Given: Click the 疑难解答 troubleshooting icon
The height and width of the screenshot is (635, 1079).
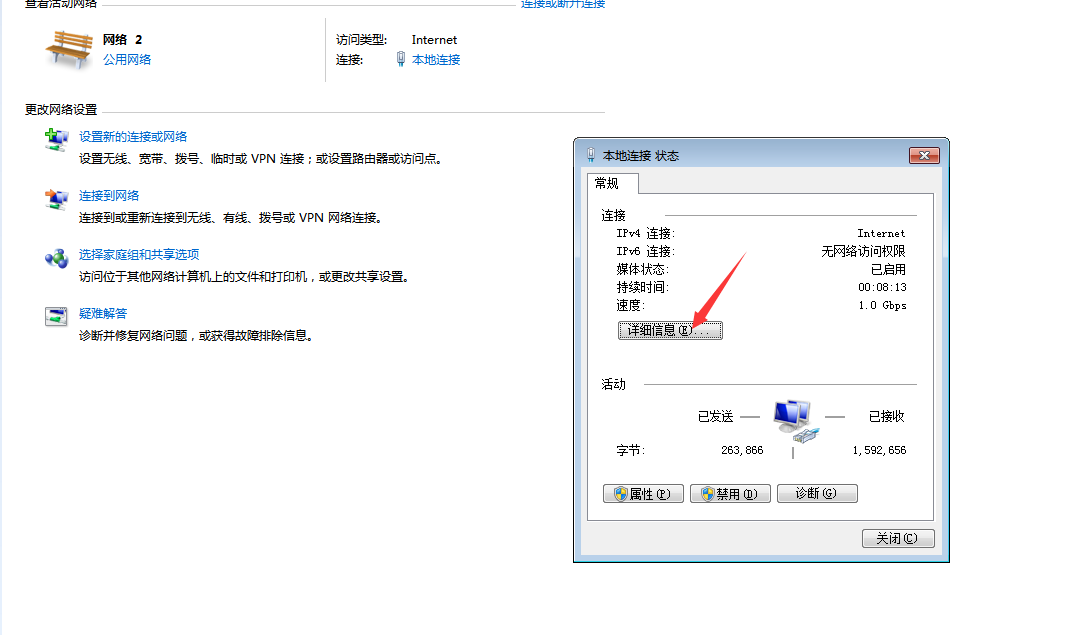Looking at the screenshot, I should click(x=56, y=317).
